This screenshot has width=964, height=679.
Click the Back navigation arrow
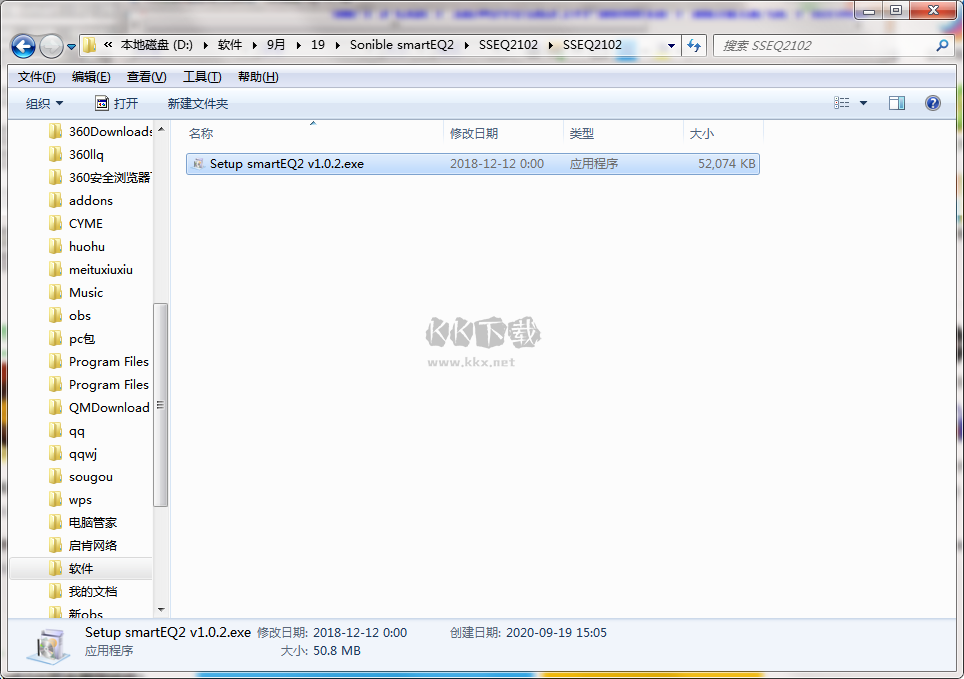pos(22,46)
